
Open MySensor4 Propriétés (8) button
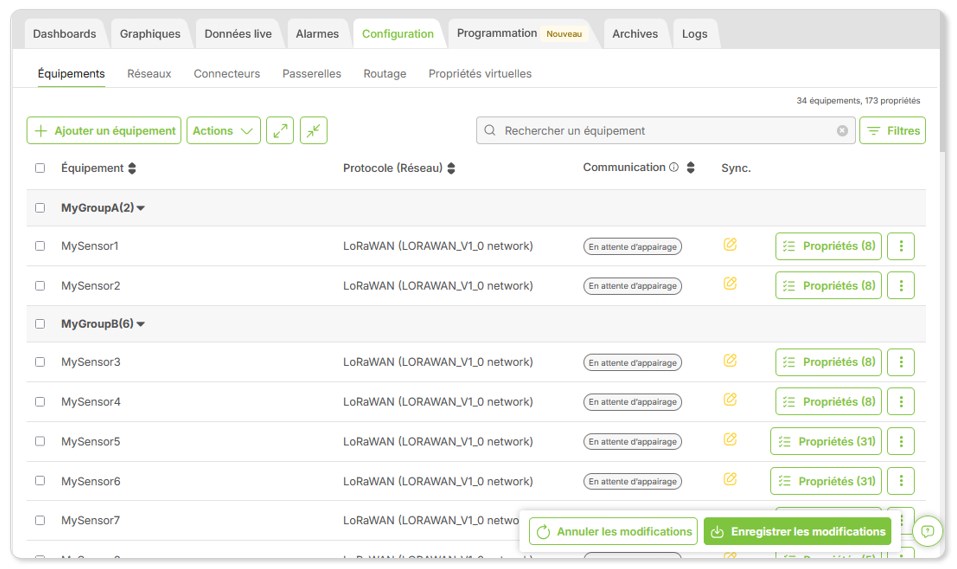(828, 402)
